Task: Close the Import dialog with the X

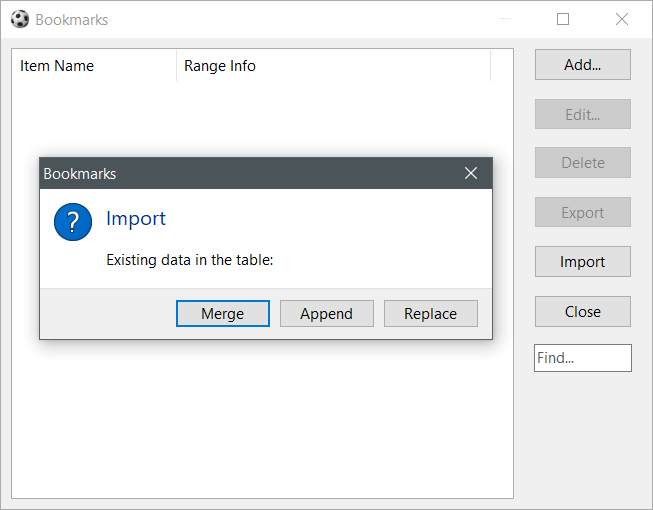Action: [x=471, y=173]
